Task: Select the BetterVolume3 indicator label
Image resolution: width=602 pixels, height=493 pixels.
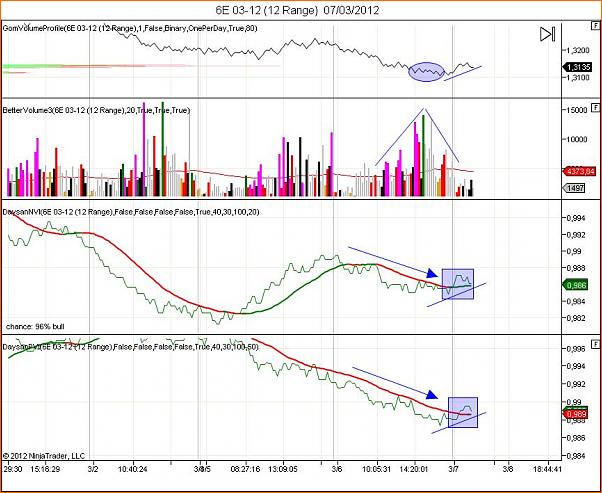Action: point(96,110)
